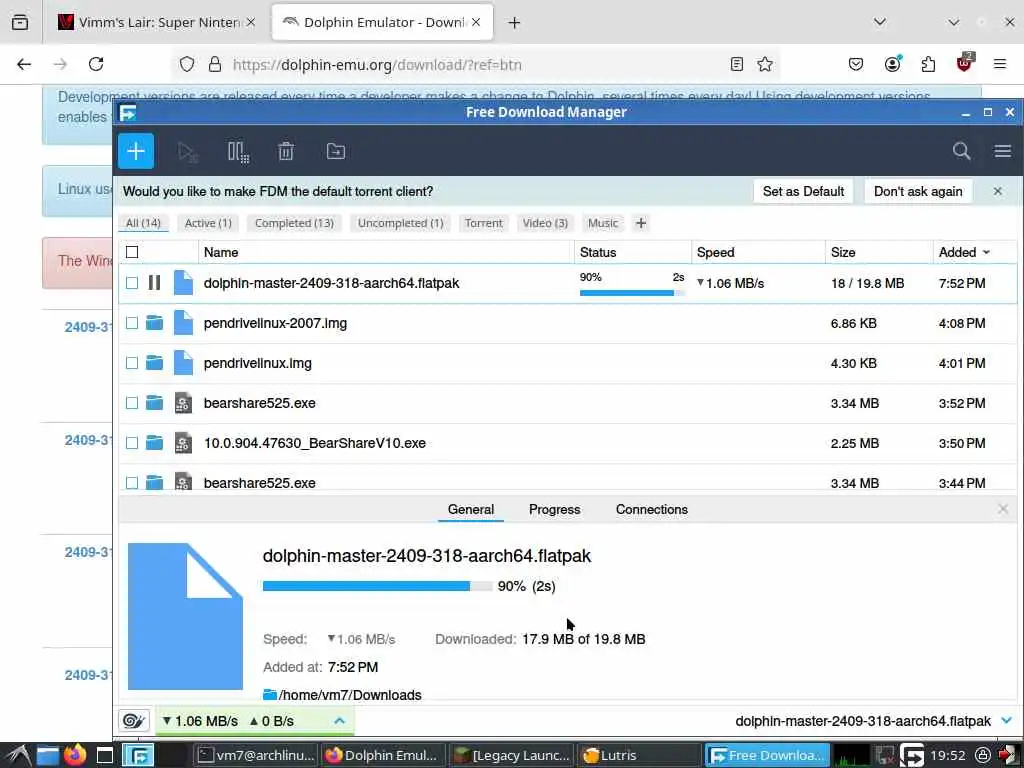
Task: Open Legacy Launcher from taskbar
Action: [513, 756]
